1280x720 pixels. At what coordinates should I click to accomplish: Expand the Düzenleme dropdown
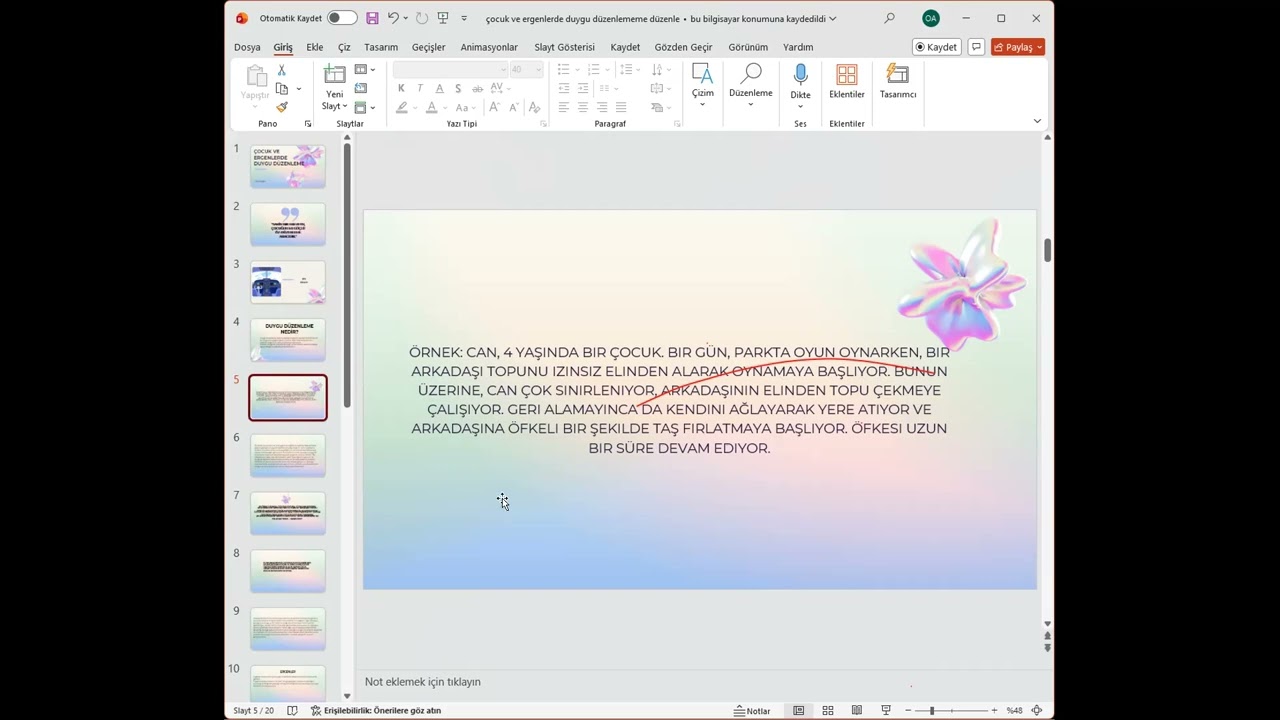tap(750, 104)
